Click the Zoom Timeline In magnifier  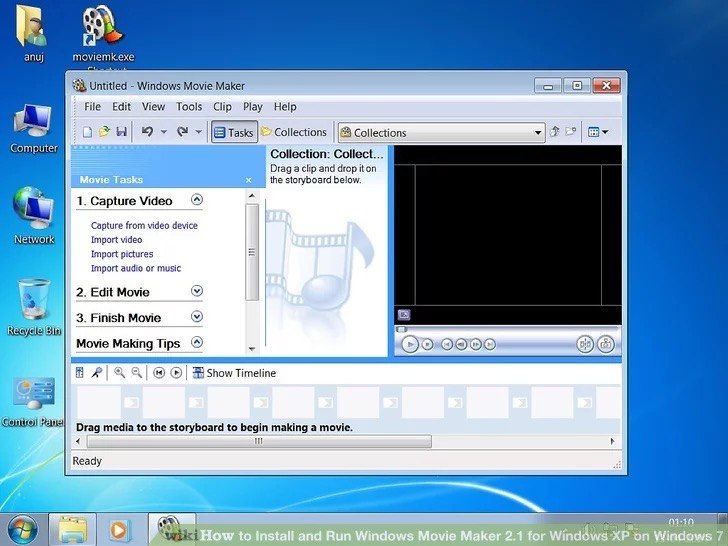click(x=119, y=372)
